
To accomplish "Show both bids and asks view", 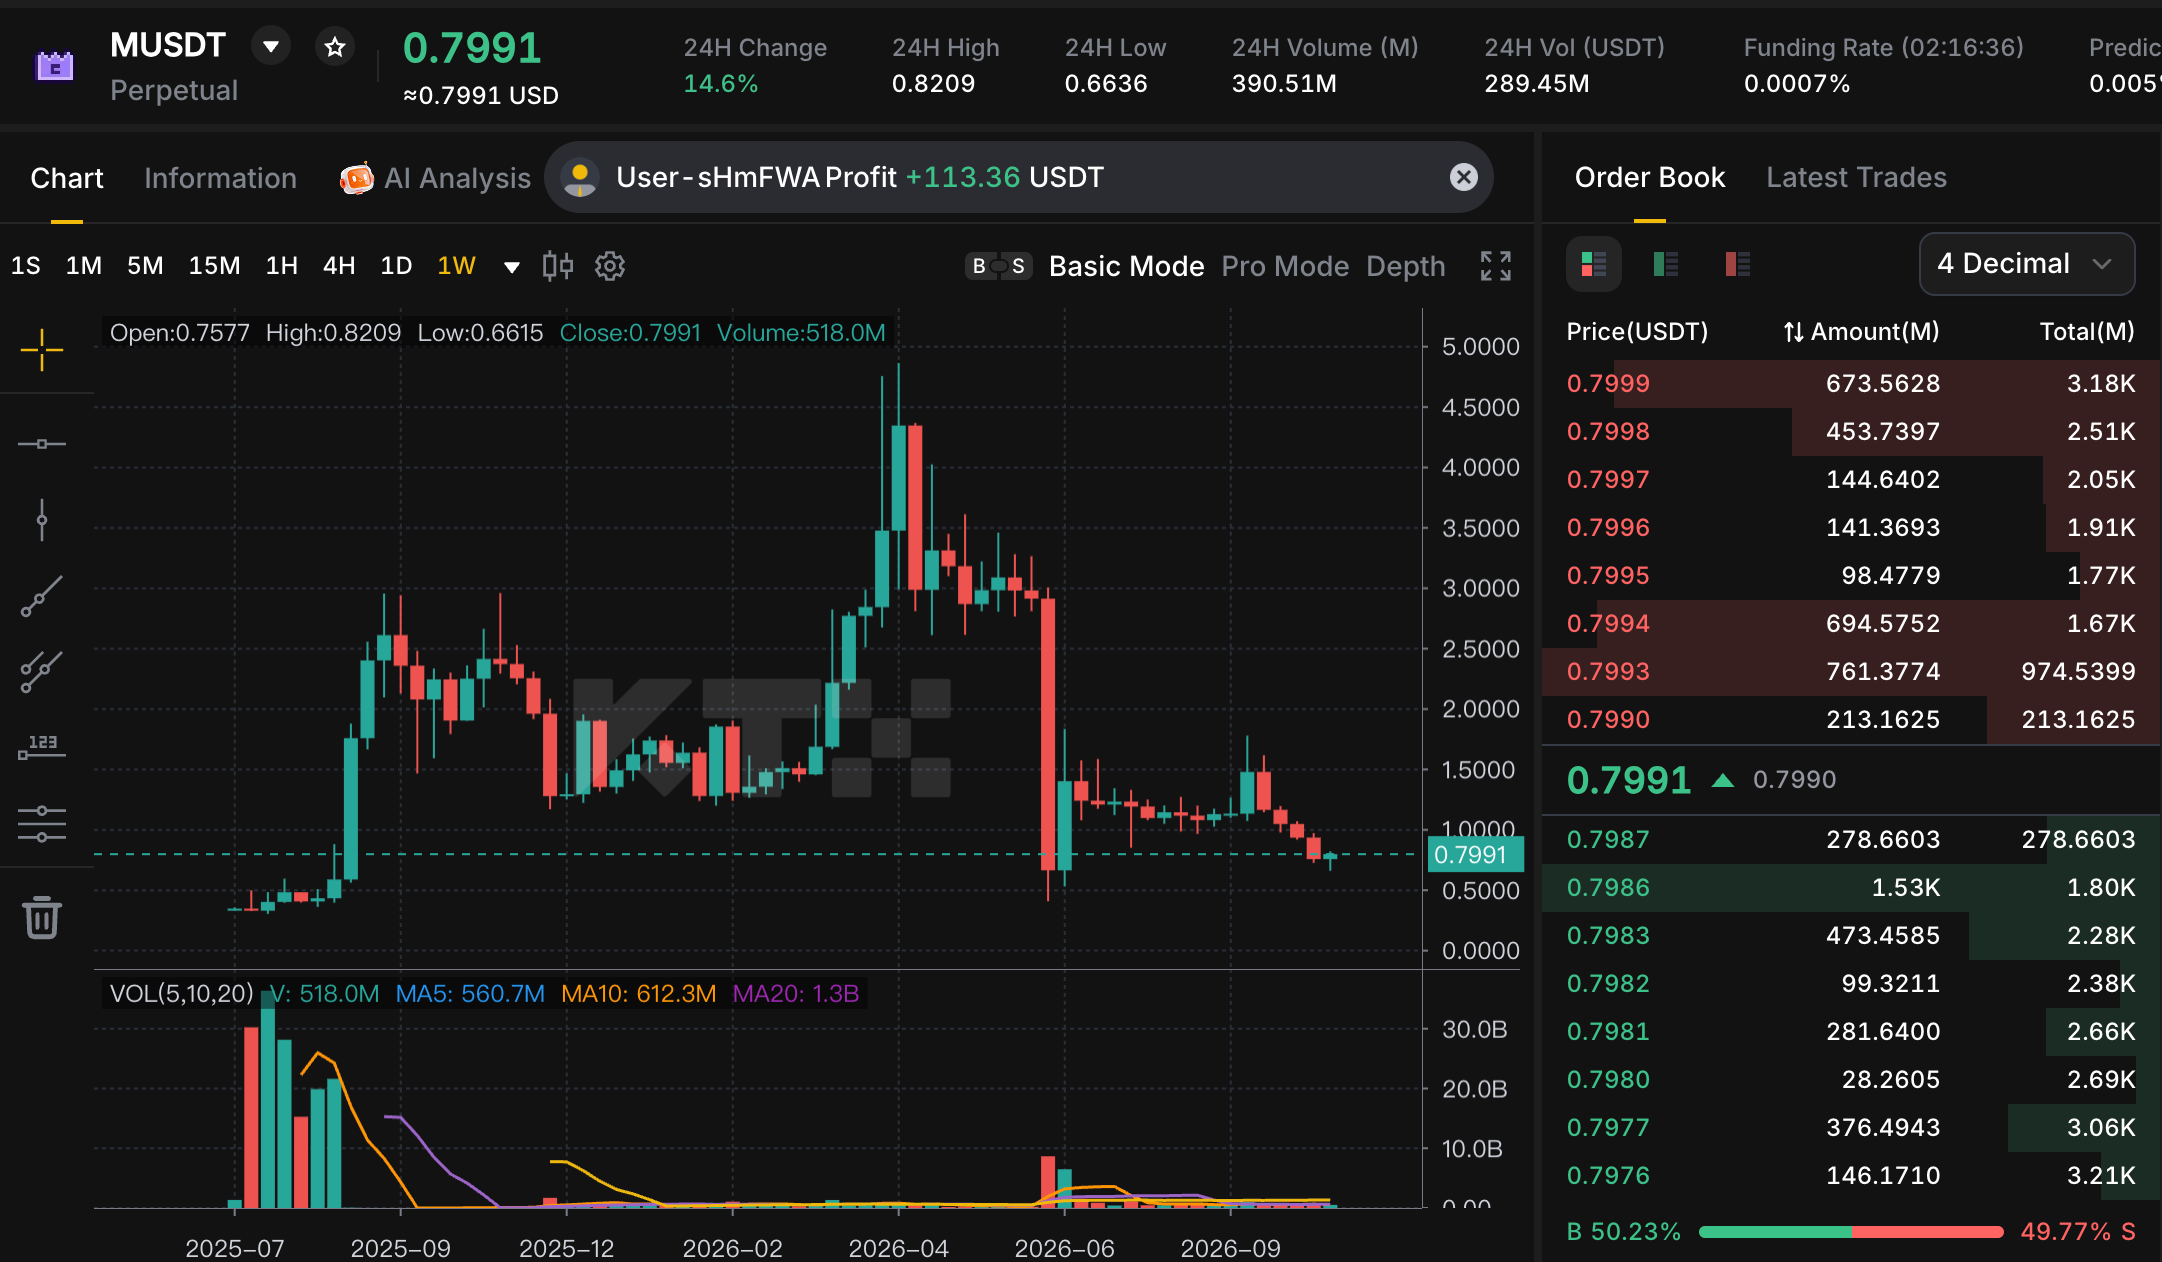I will pyautogui.click(x=1593, y=264).
